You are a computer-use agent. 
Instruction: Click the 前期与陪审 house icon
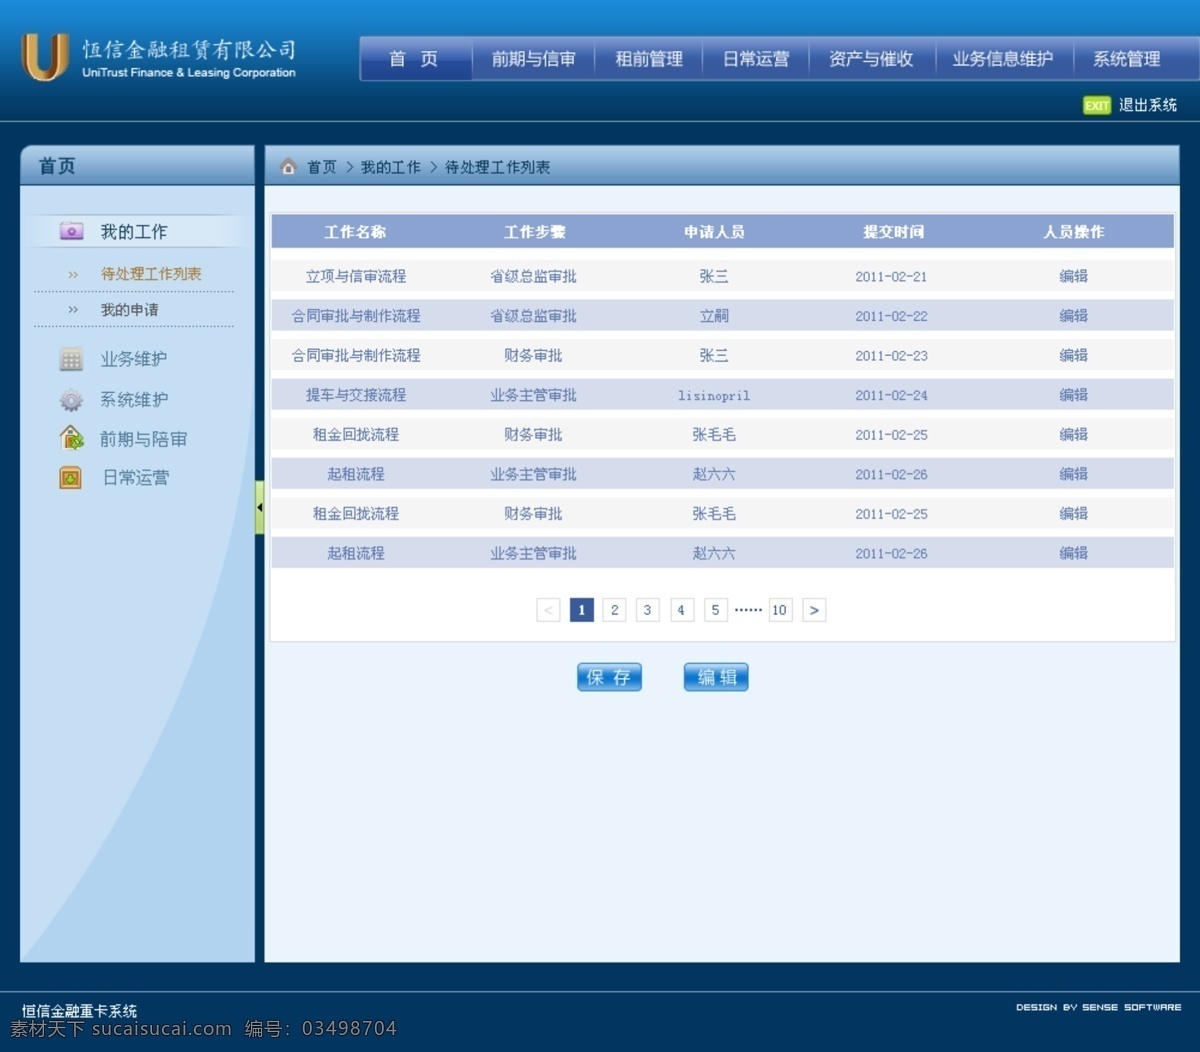click(71, 438)
